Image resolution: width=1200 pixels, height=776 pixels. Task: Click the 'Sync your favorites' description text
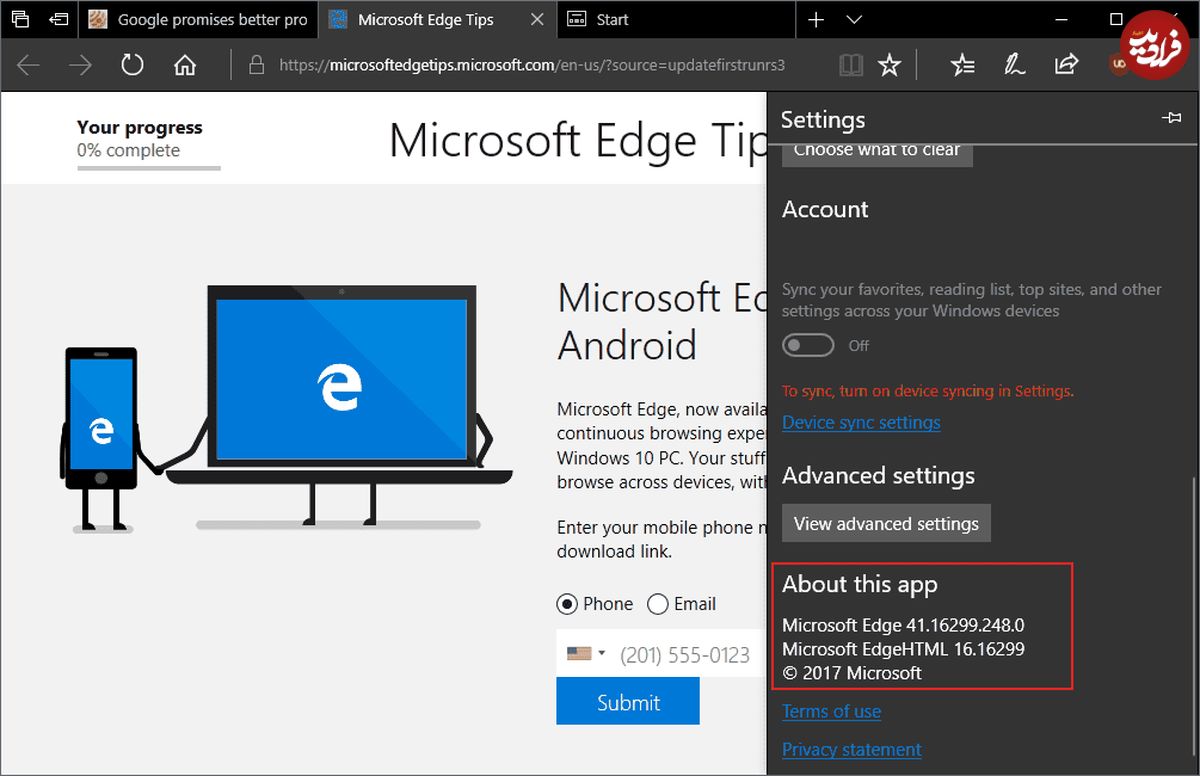pyautogui.click(x=972, y=300)
